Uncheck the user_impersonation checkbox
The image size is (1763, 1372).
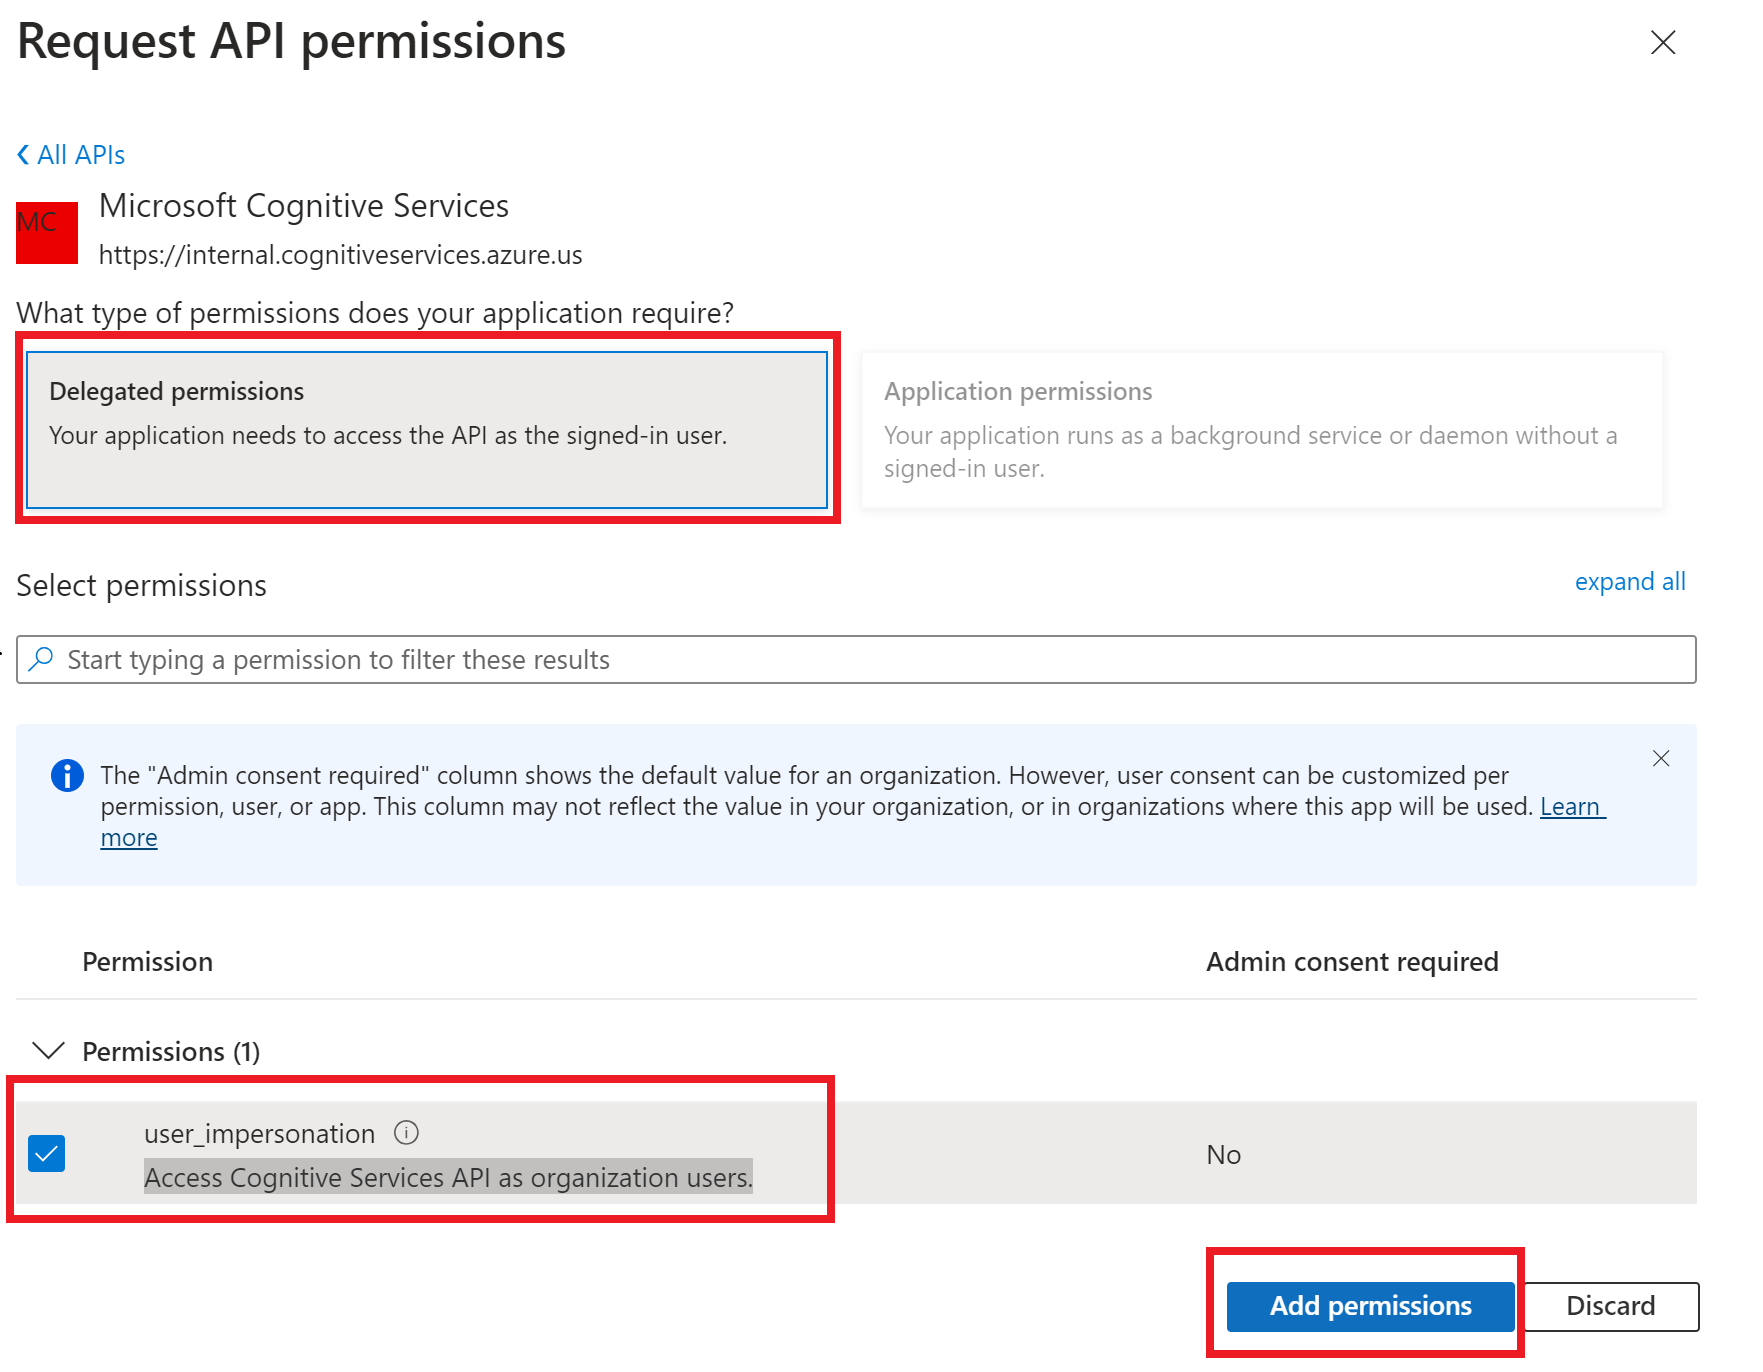47,1153
